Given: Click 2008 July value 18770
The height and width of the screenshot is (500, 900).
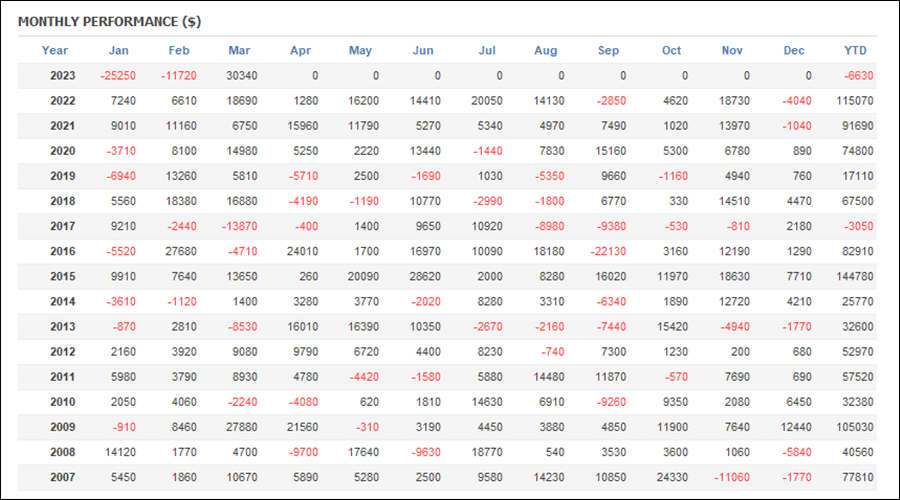Looking at the screenshot, I should (487, 452).
